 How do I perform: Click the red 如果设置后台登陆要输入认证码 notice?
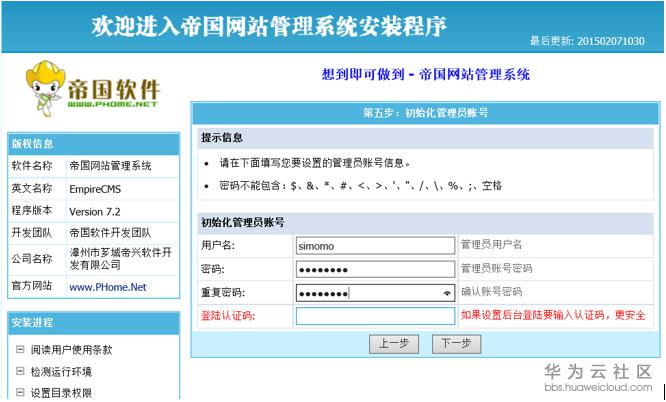(553, 315)
